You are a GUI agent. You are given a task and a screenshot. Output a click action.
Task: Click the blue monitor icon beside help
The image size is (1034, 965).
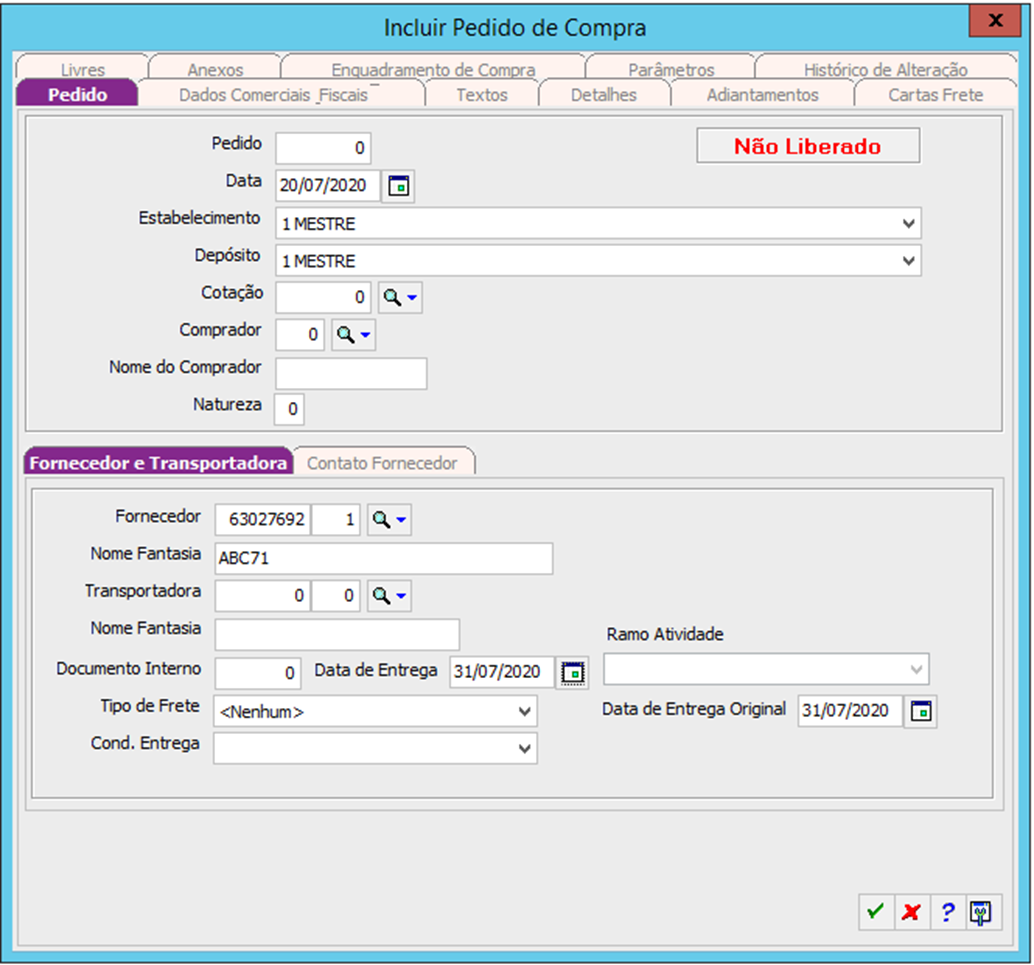983,912
